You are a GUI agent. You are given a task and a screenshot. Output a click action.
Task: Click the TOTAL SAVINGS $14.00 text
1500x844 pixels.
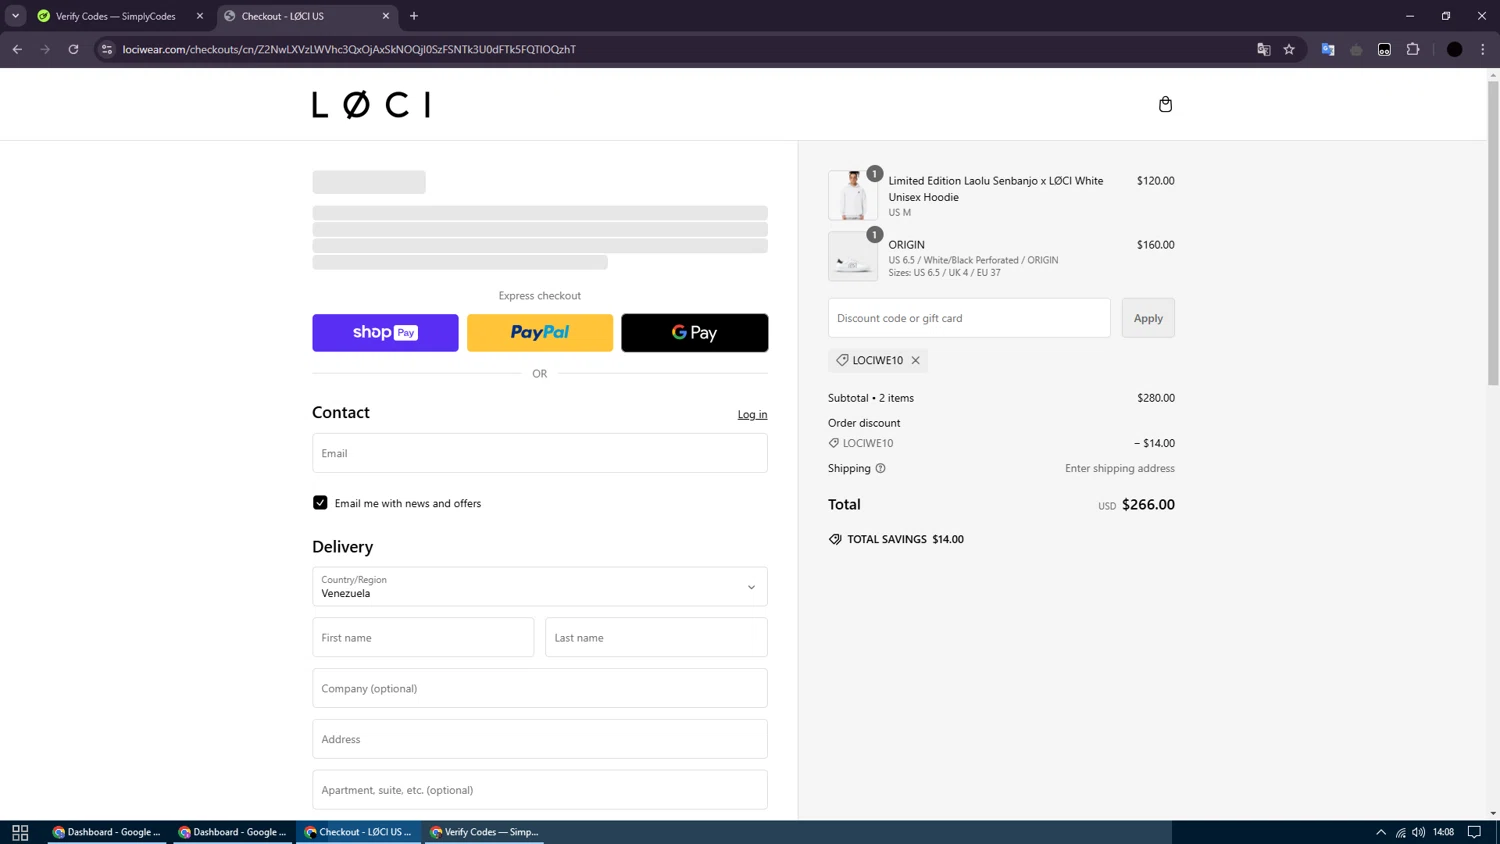pyautogui.click(x=905, y=539)
